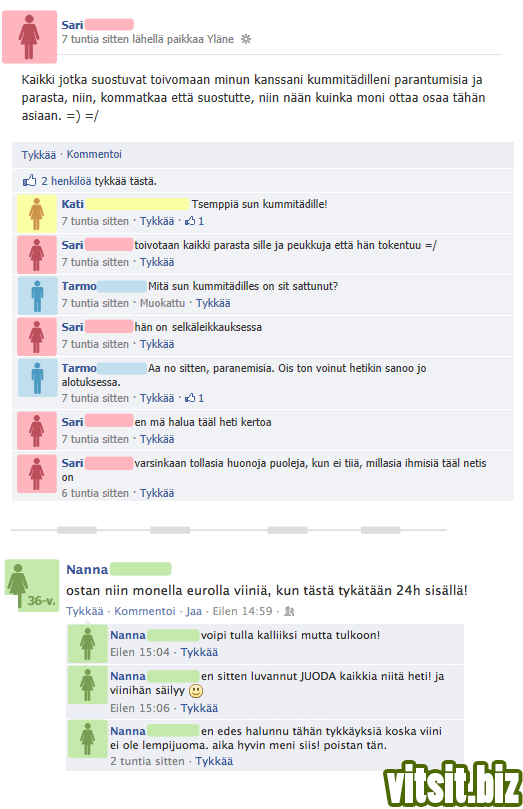Open Nanna's profile name on the main post

pos(87,570)
